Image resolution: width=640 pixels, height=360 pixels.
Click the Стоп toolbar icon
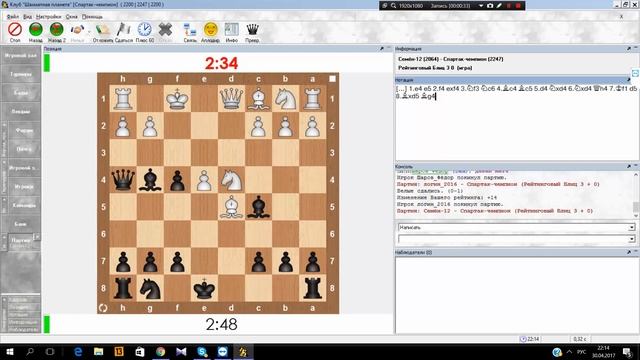15,30
